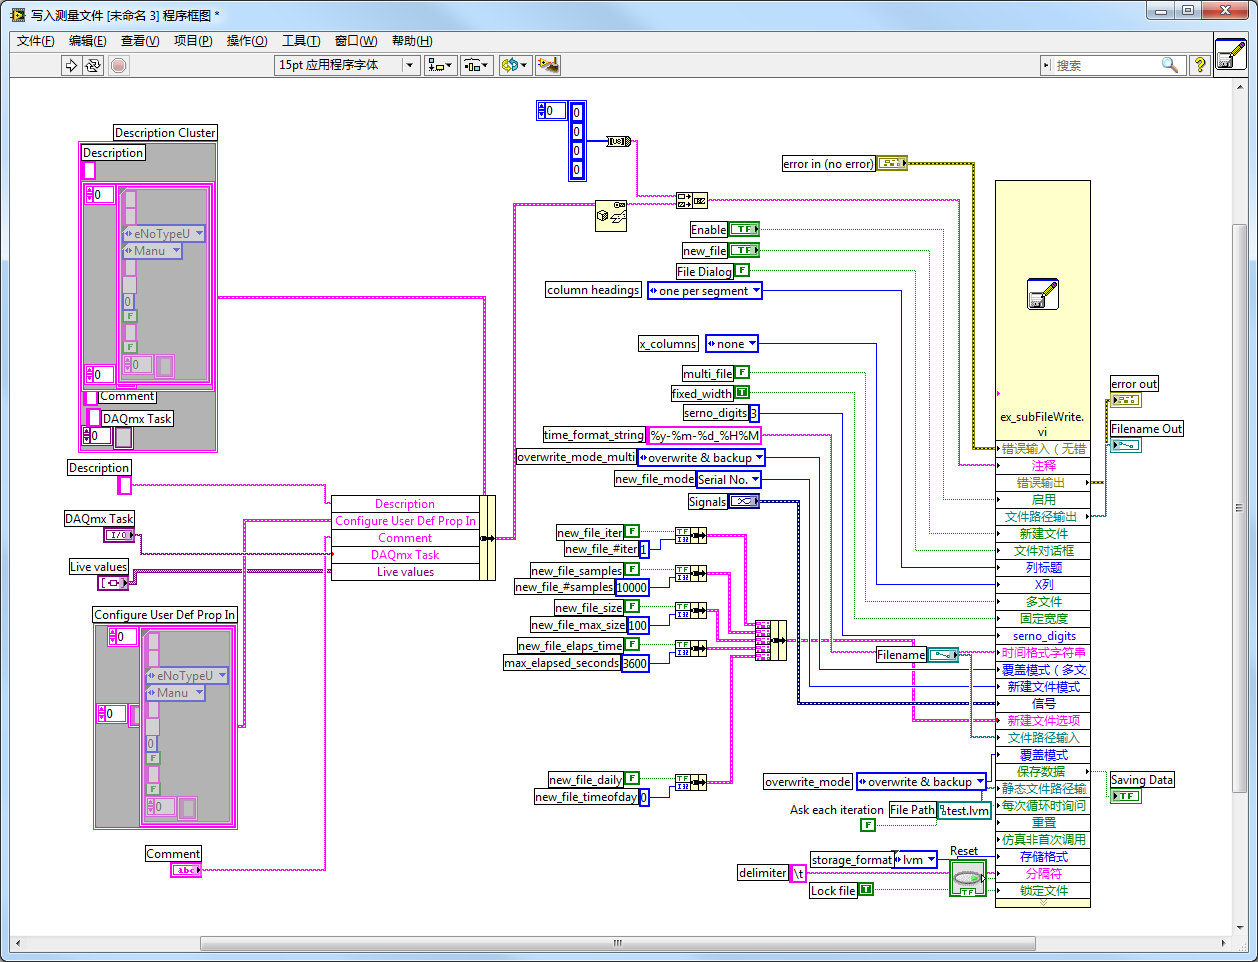1258x962 pixels.
Task: Click the Run arrow button
Action: click(x=71, y=65)
